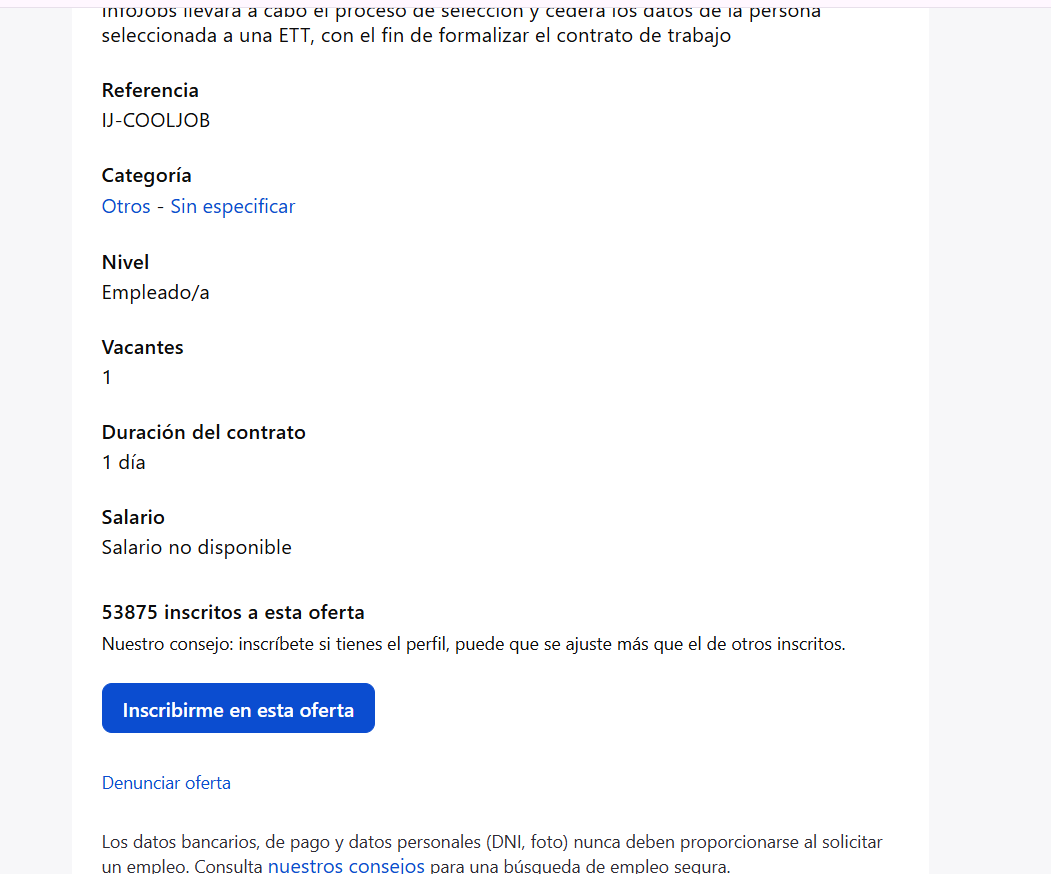Click the Nuestro consejo advice sentence
This screenshot has width=1051, height=874.
pos(473,644)
